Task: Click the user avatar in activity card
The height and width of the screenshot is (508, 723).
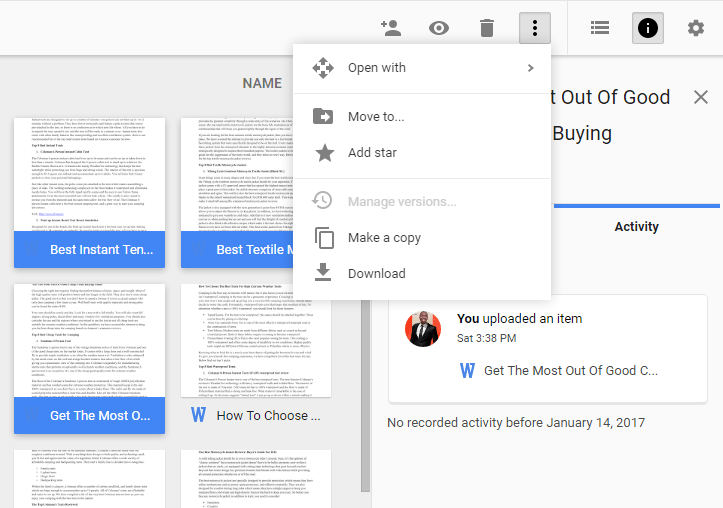Action: [423, 329]
